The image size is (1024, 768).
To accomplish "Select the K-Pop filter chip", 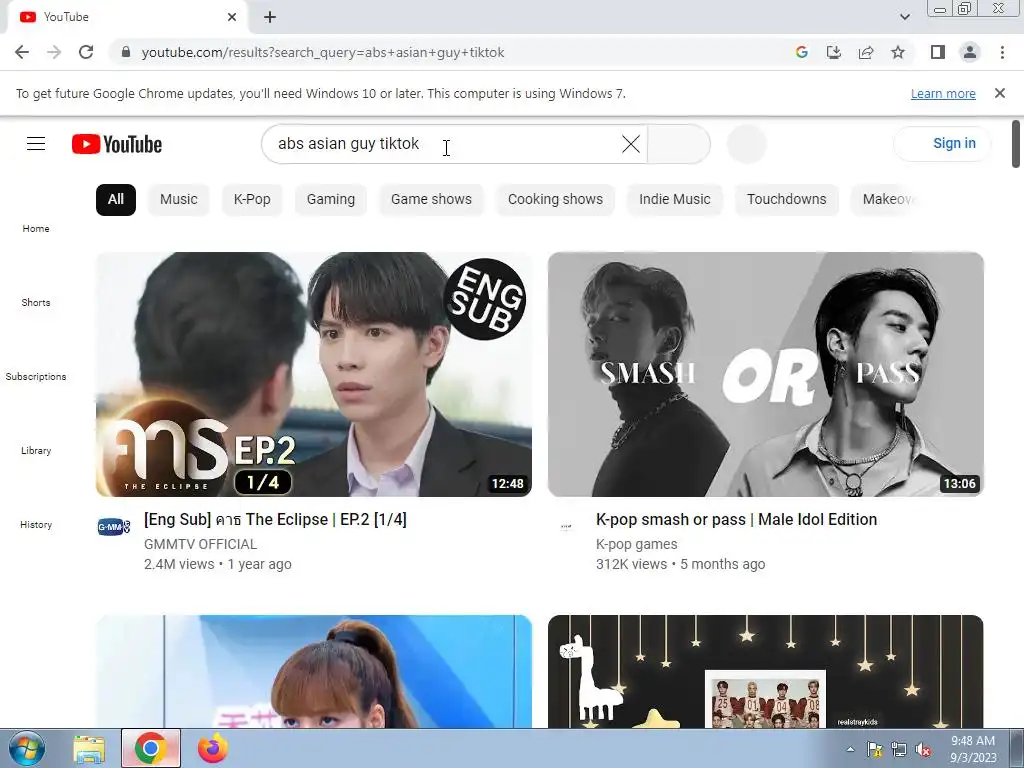I will point(252,199).
